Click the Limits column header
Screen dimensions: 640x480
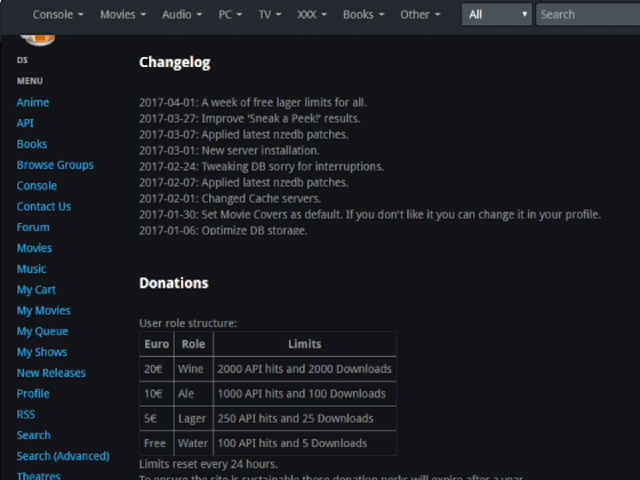pyautogui.click(x=305, y=344)
